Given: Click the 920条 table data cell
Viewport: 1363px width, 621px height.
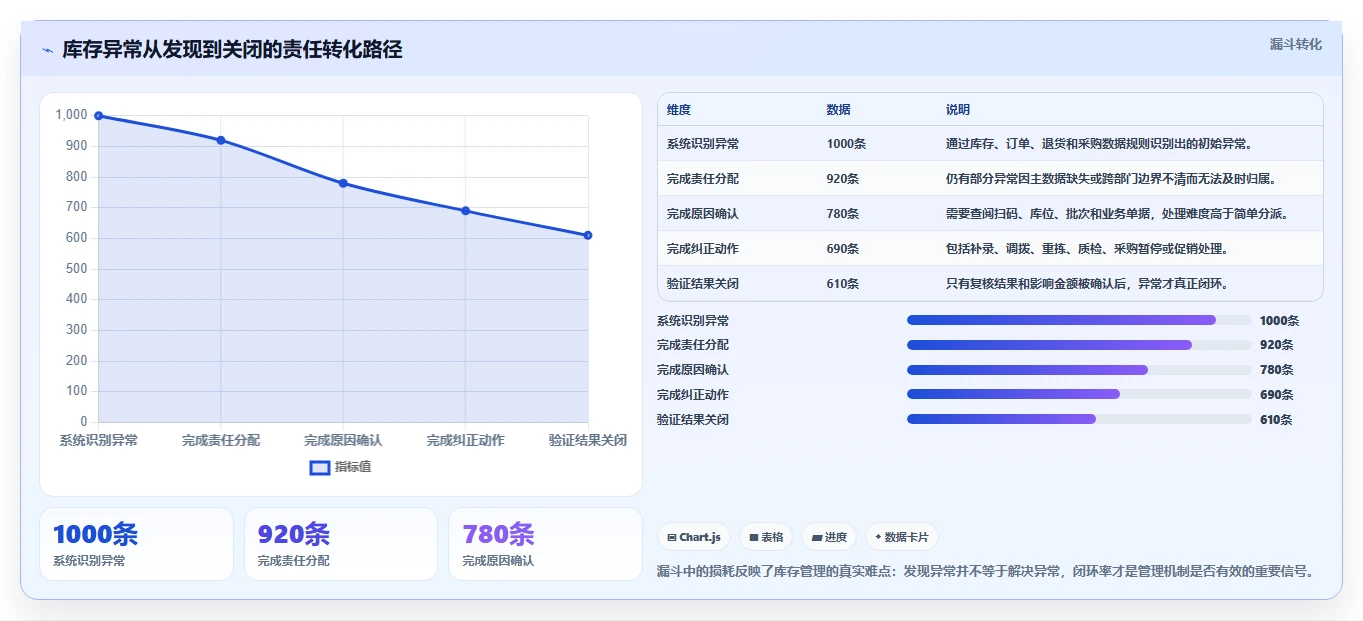Looking at the screenshot, I should tap(843, 179).
